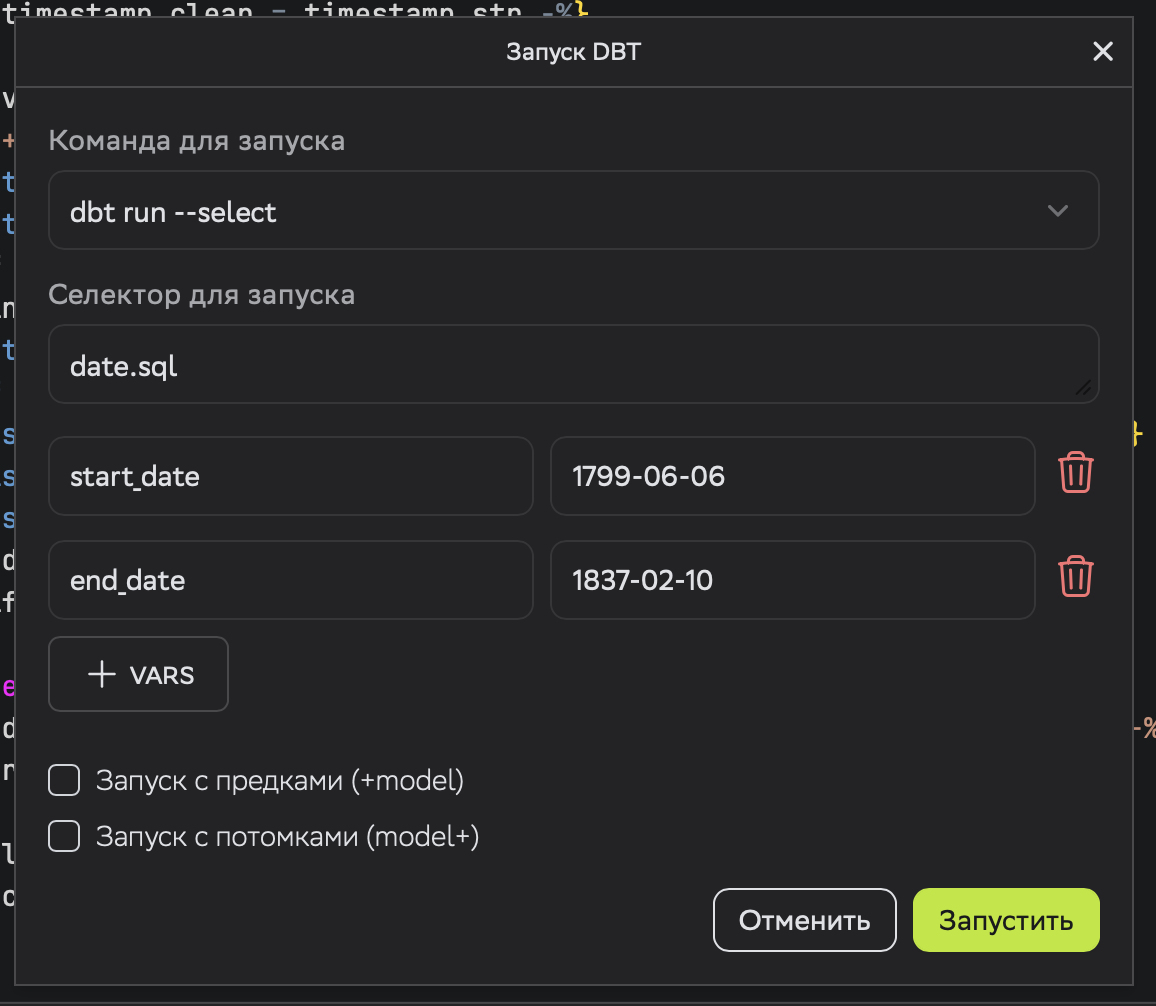The height and width of the screenshot is (1006, 1156).
Task: Grab the resize handle of selector textarea
Action: tap(1083, 388)
